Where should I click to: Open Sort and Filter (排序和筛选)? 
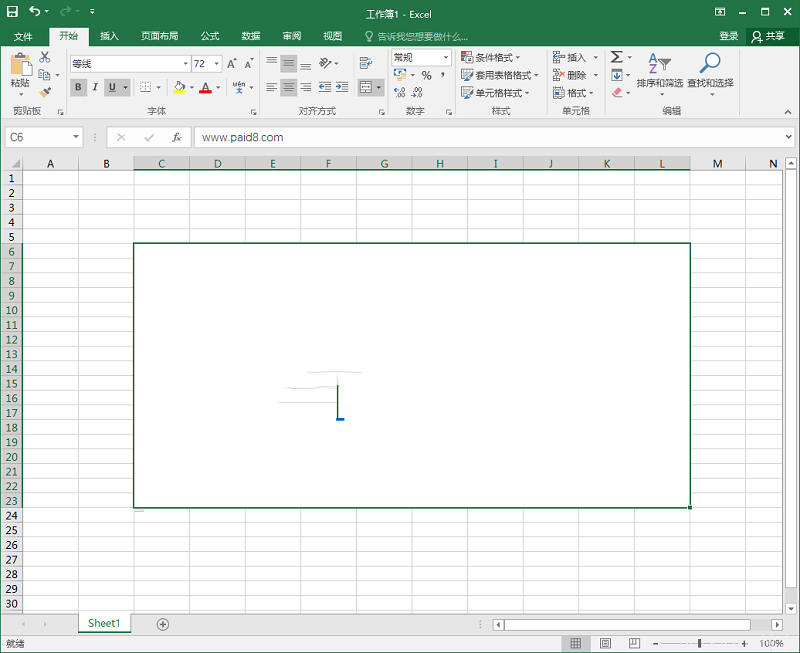(660, 74)
